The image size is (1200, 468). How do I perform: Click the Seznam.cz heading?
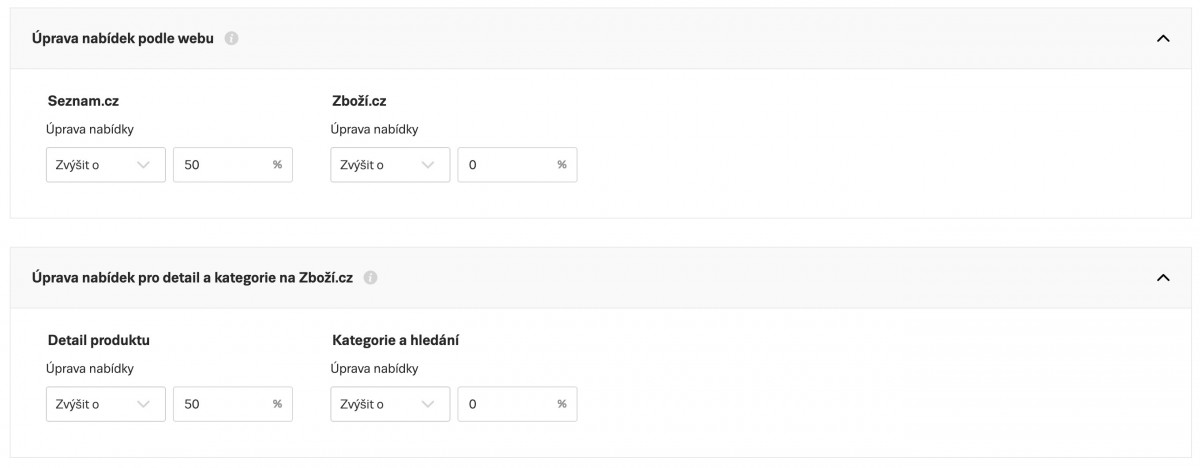click(83, 101)
